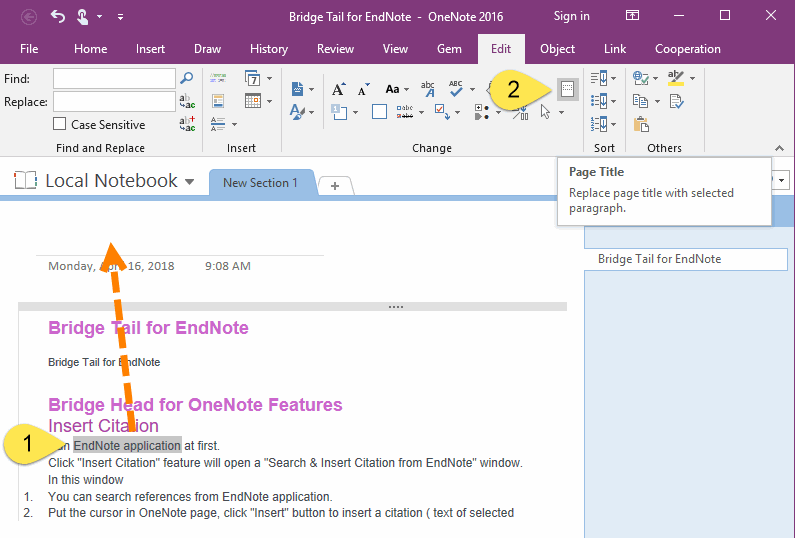Click the touch mode hand icon

tap(82, 17)
